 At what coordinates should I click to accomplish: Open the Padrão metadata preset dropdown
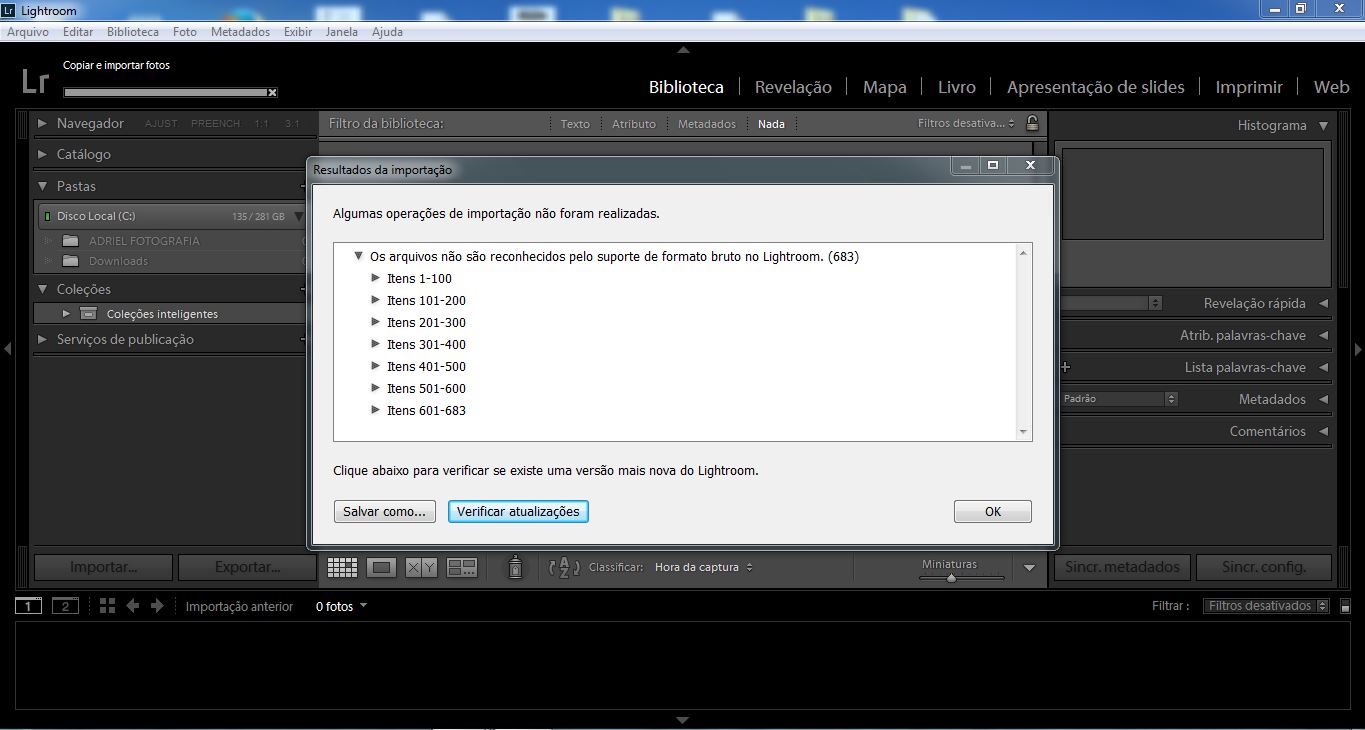coord(1119,398)
